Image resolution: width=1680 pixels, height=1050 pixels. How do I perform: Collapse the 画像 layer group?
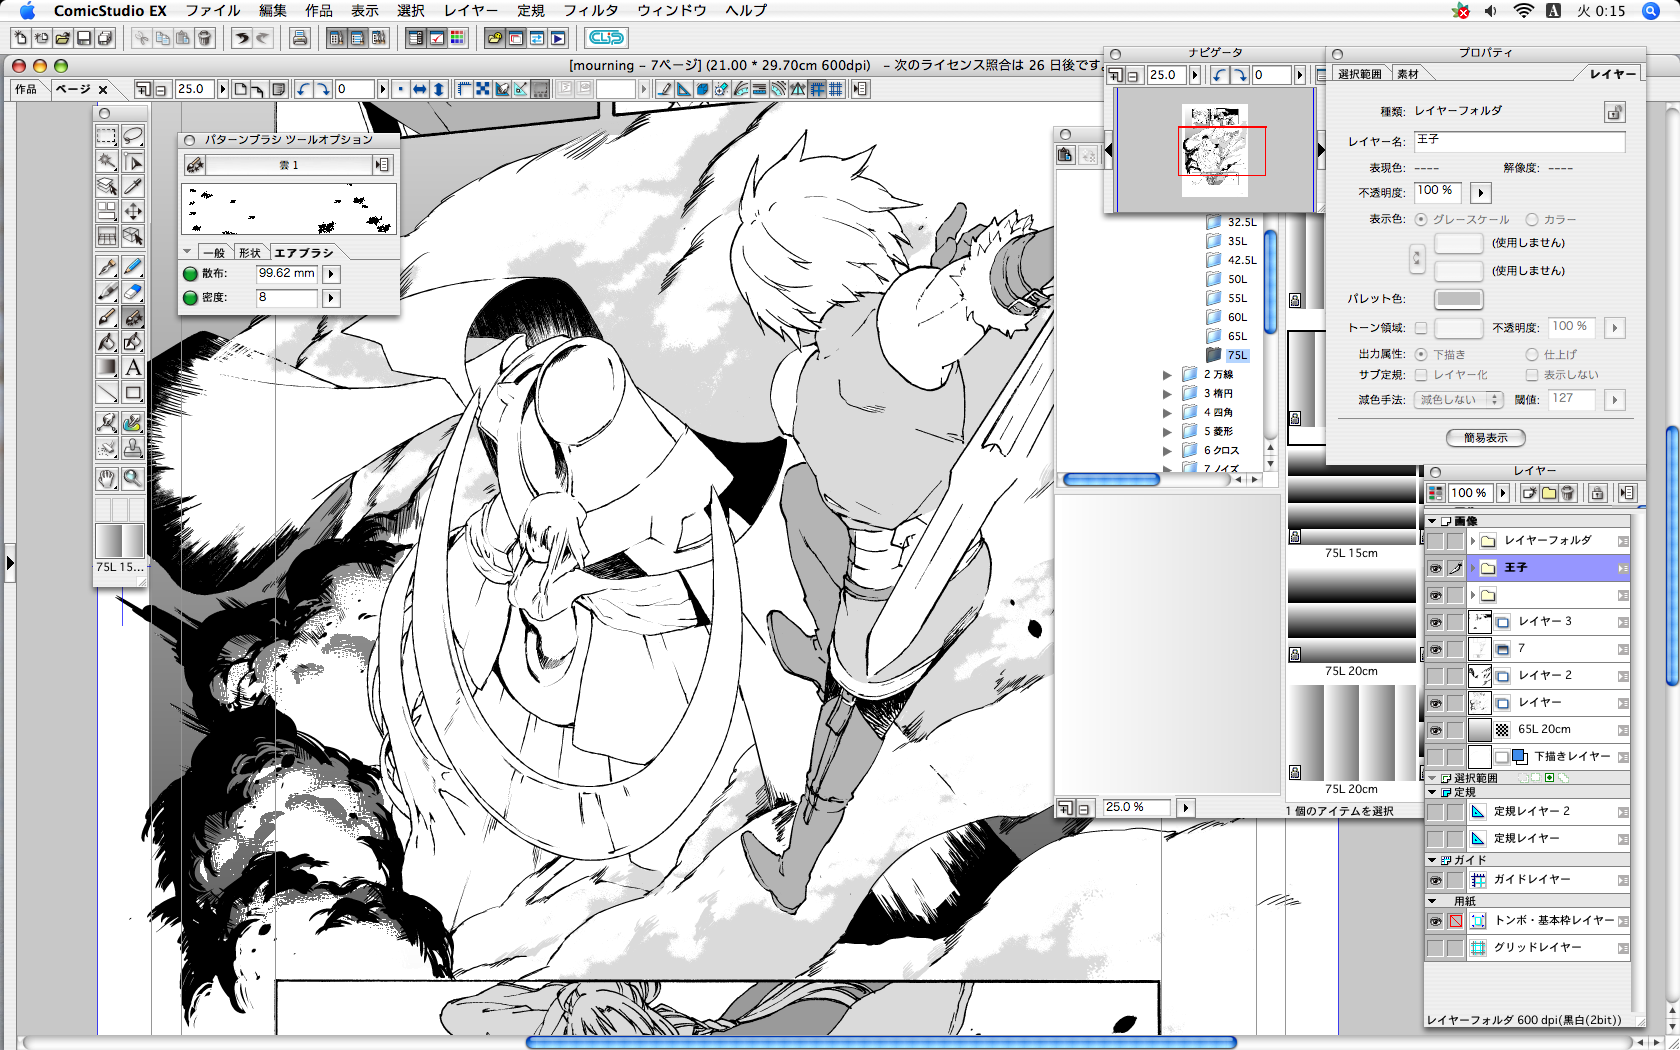click(1432, 521)
